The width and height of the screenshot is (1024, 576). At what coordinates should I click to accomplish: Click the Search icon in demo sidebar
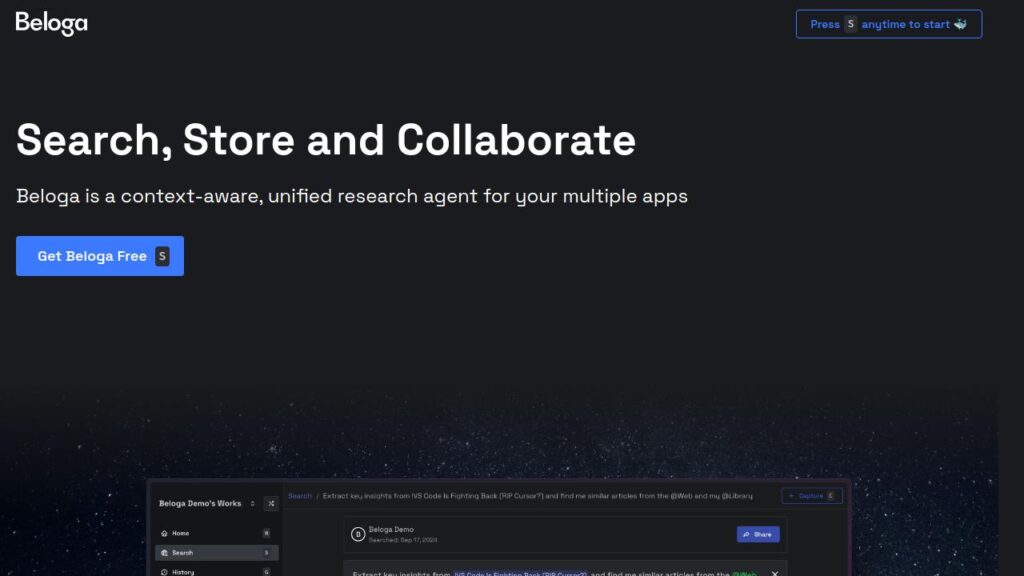click(x=164, y=553)
